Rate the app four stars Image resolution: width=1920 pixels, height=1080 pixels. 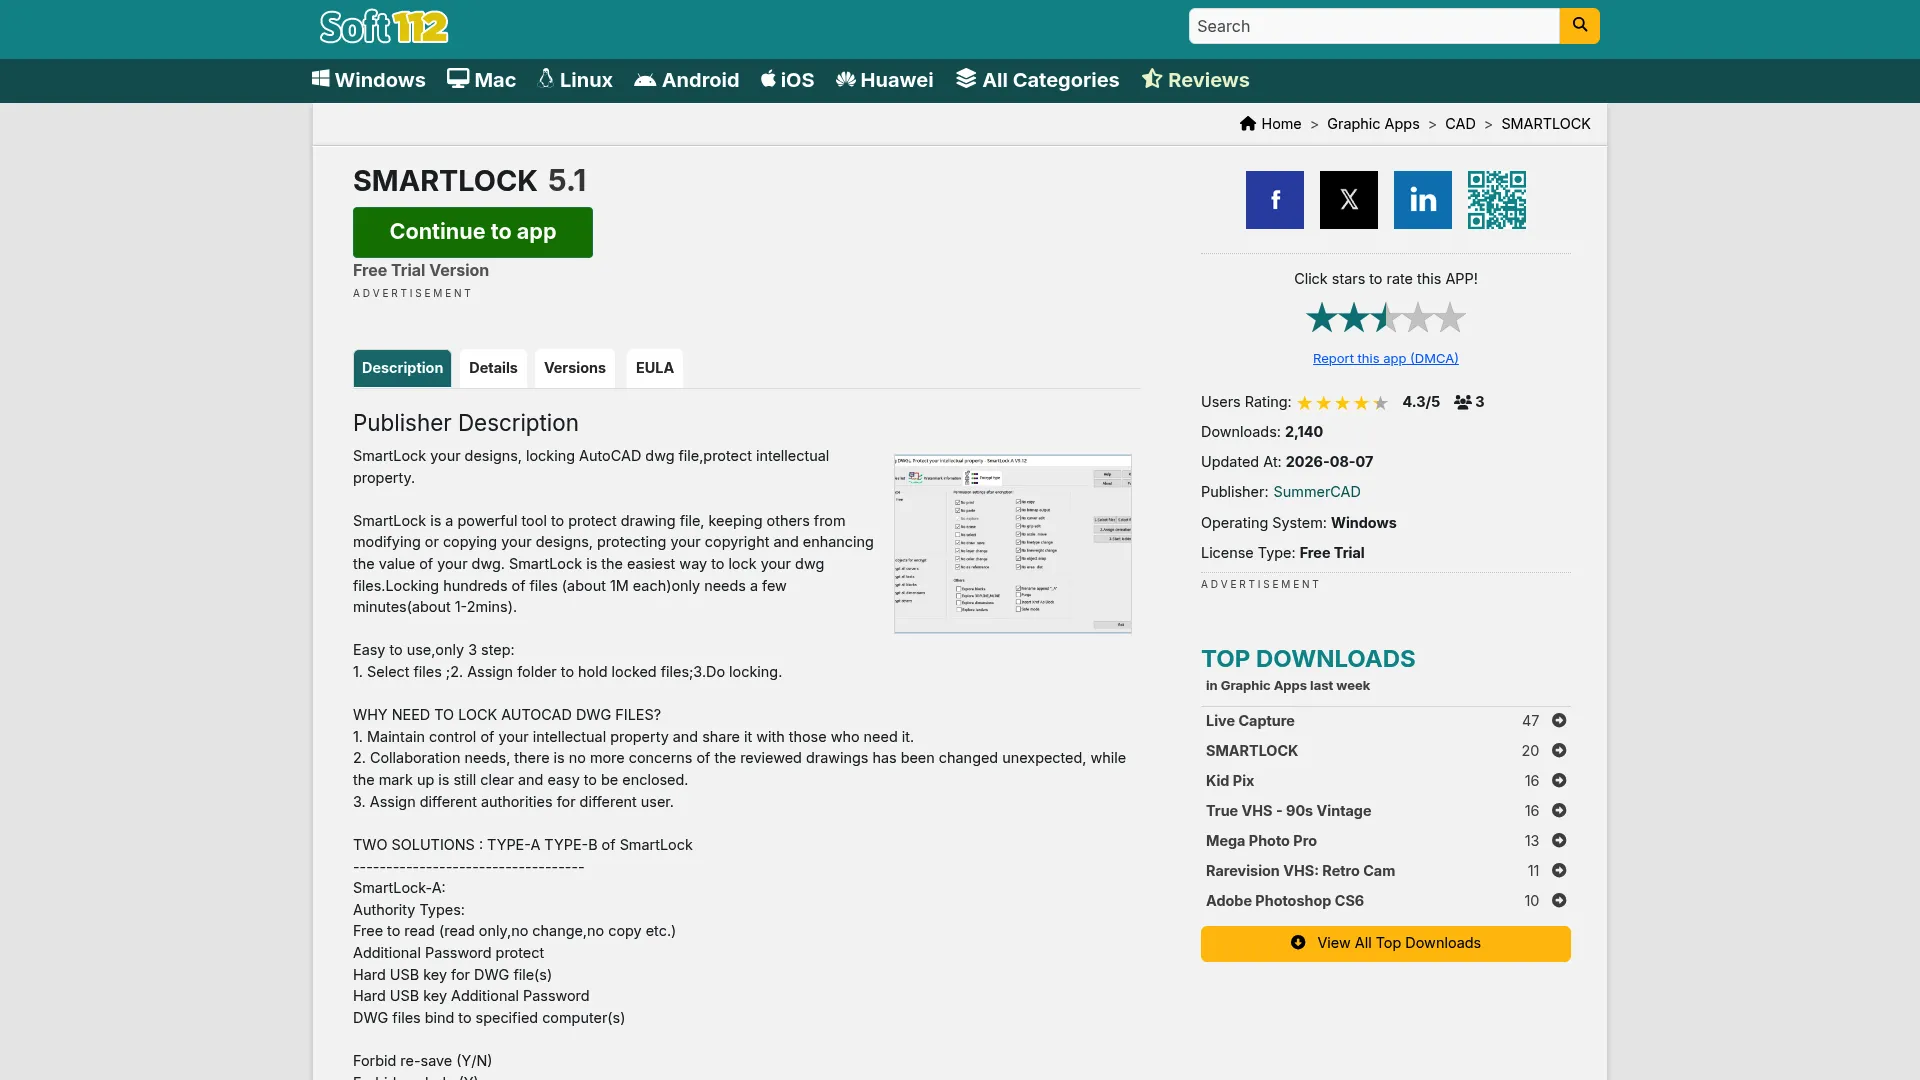[x=1418, y=318]
